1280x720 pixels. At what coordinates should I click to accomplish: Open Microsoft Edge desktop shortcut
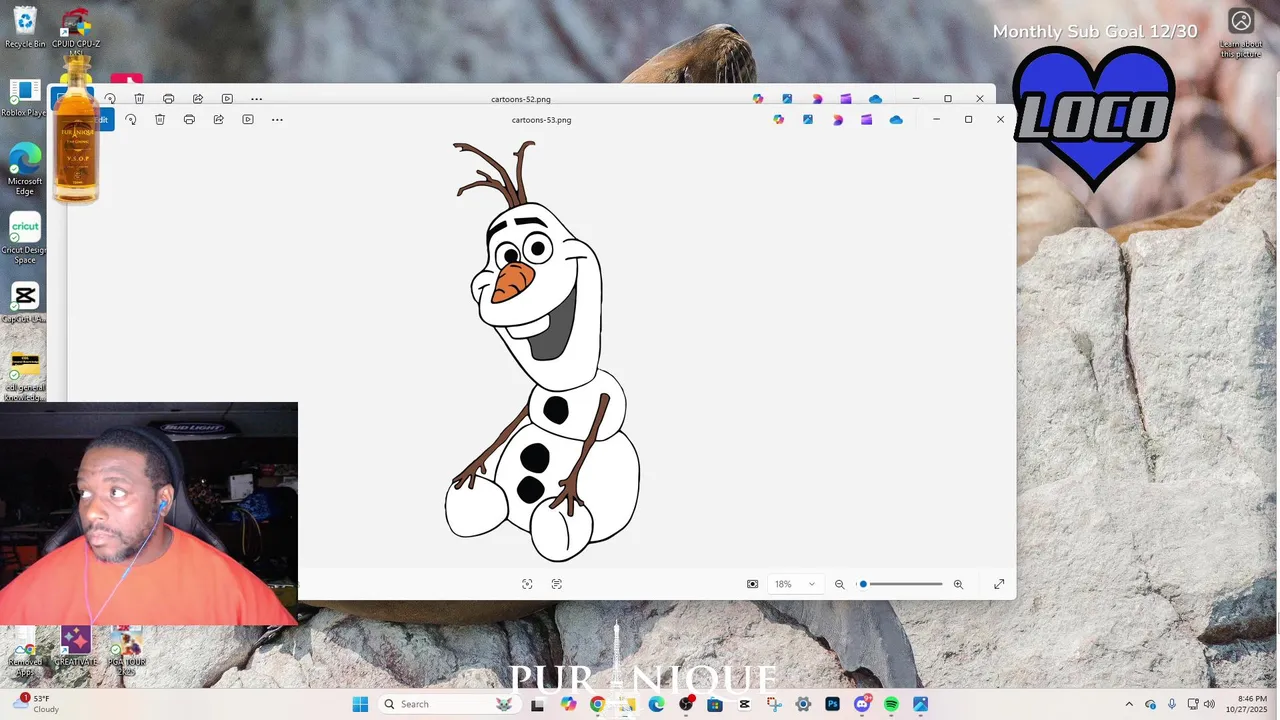25,169
